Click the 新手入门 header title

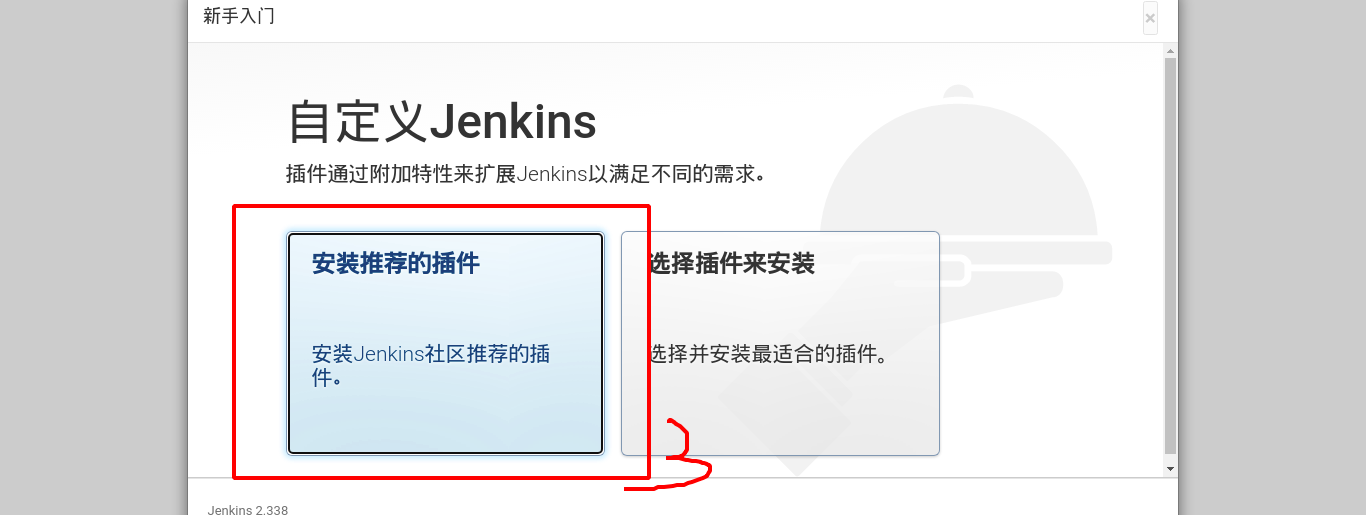(239, 17)
